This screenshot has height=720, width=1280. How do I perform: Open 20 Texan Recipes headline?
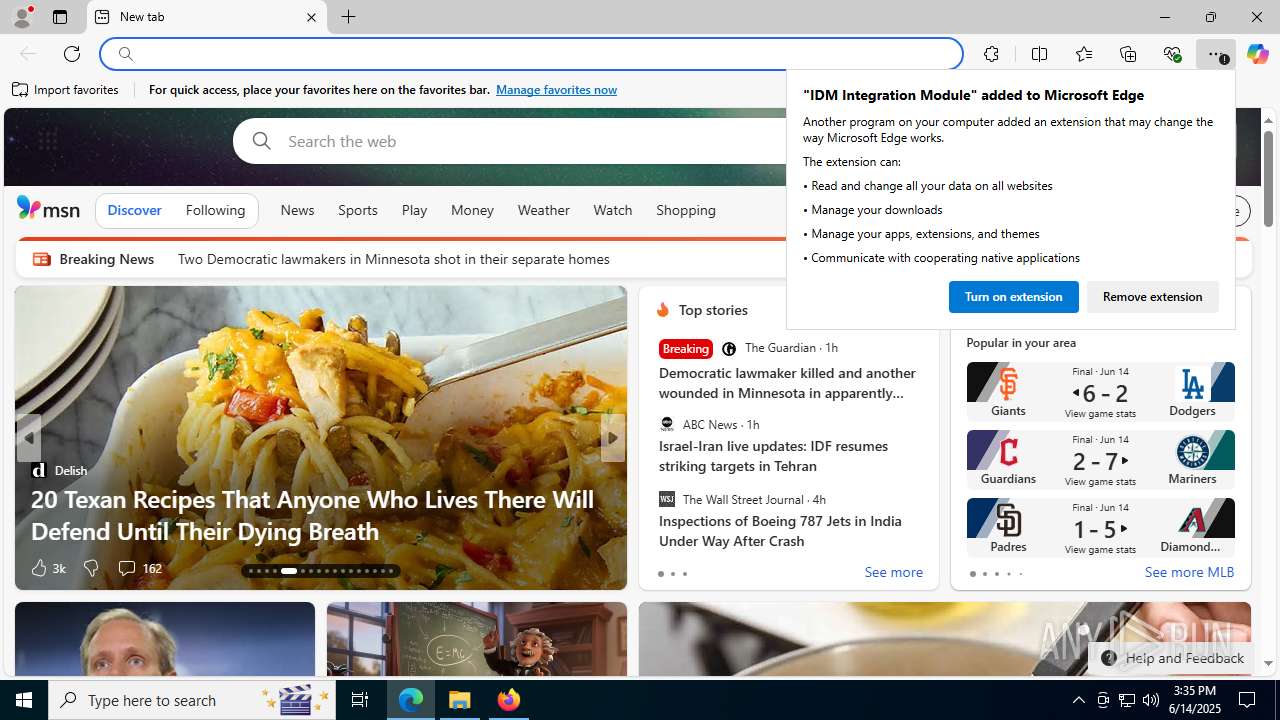[312, 515]
